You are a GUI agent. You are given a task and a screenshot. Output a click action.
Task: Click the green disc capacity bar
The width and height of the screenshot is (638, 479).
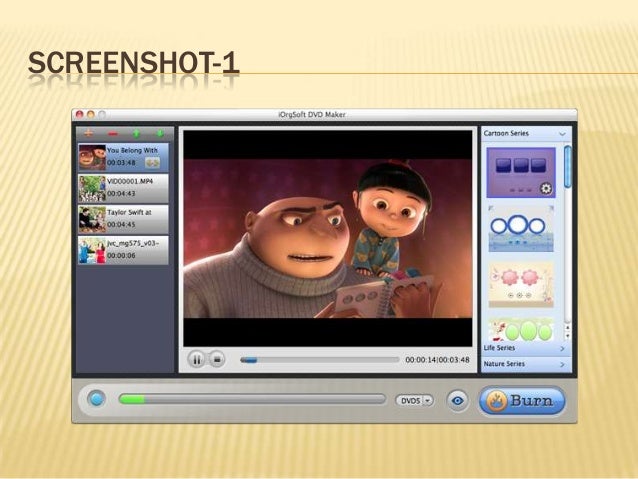click(252, 399)
